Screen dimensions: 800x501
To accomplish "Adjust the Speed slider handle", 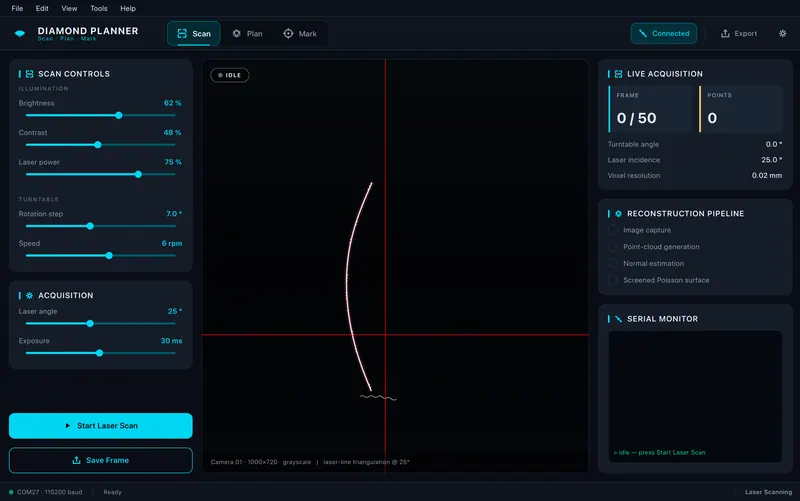I will click(109, 256).
